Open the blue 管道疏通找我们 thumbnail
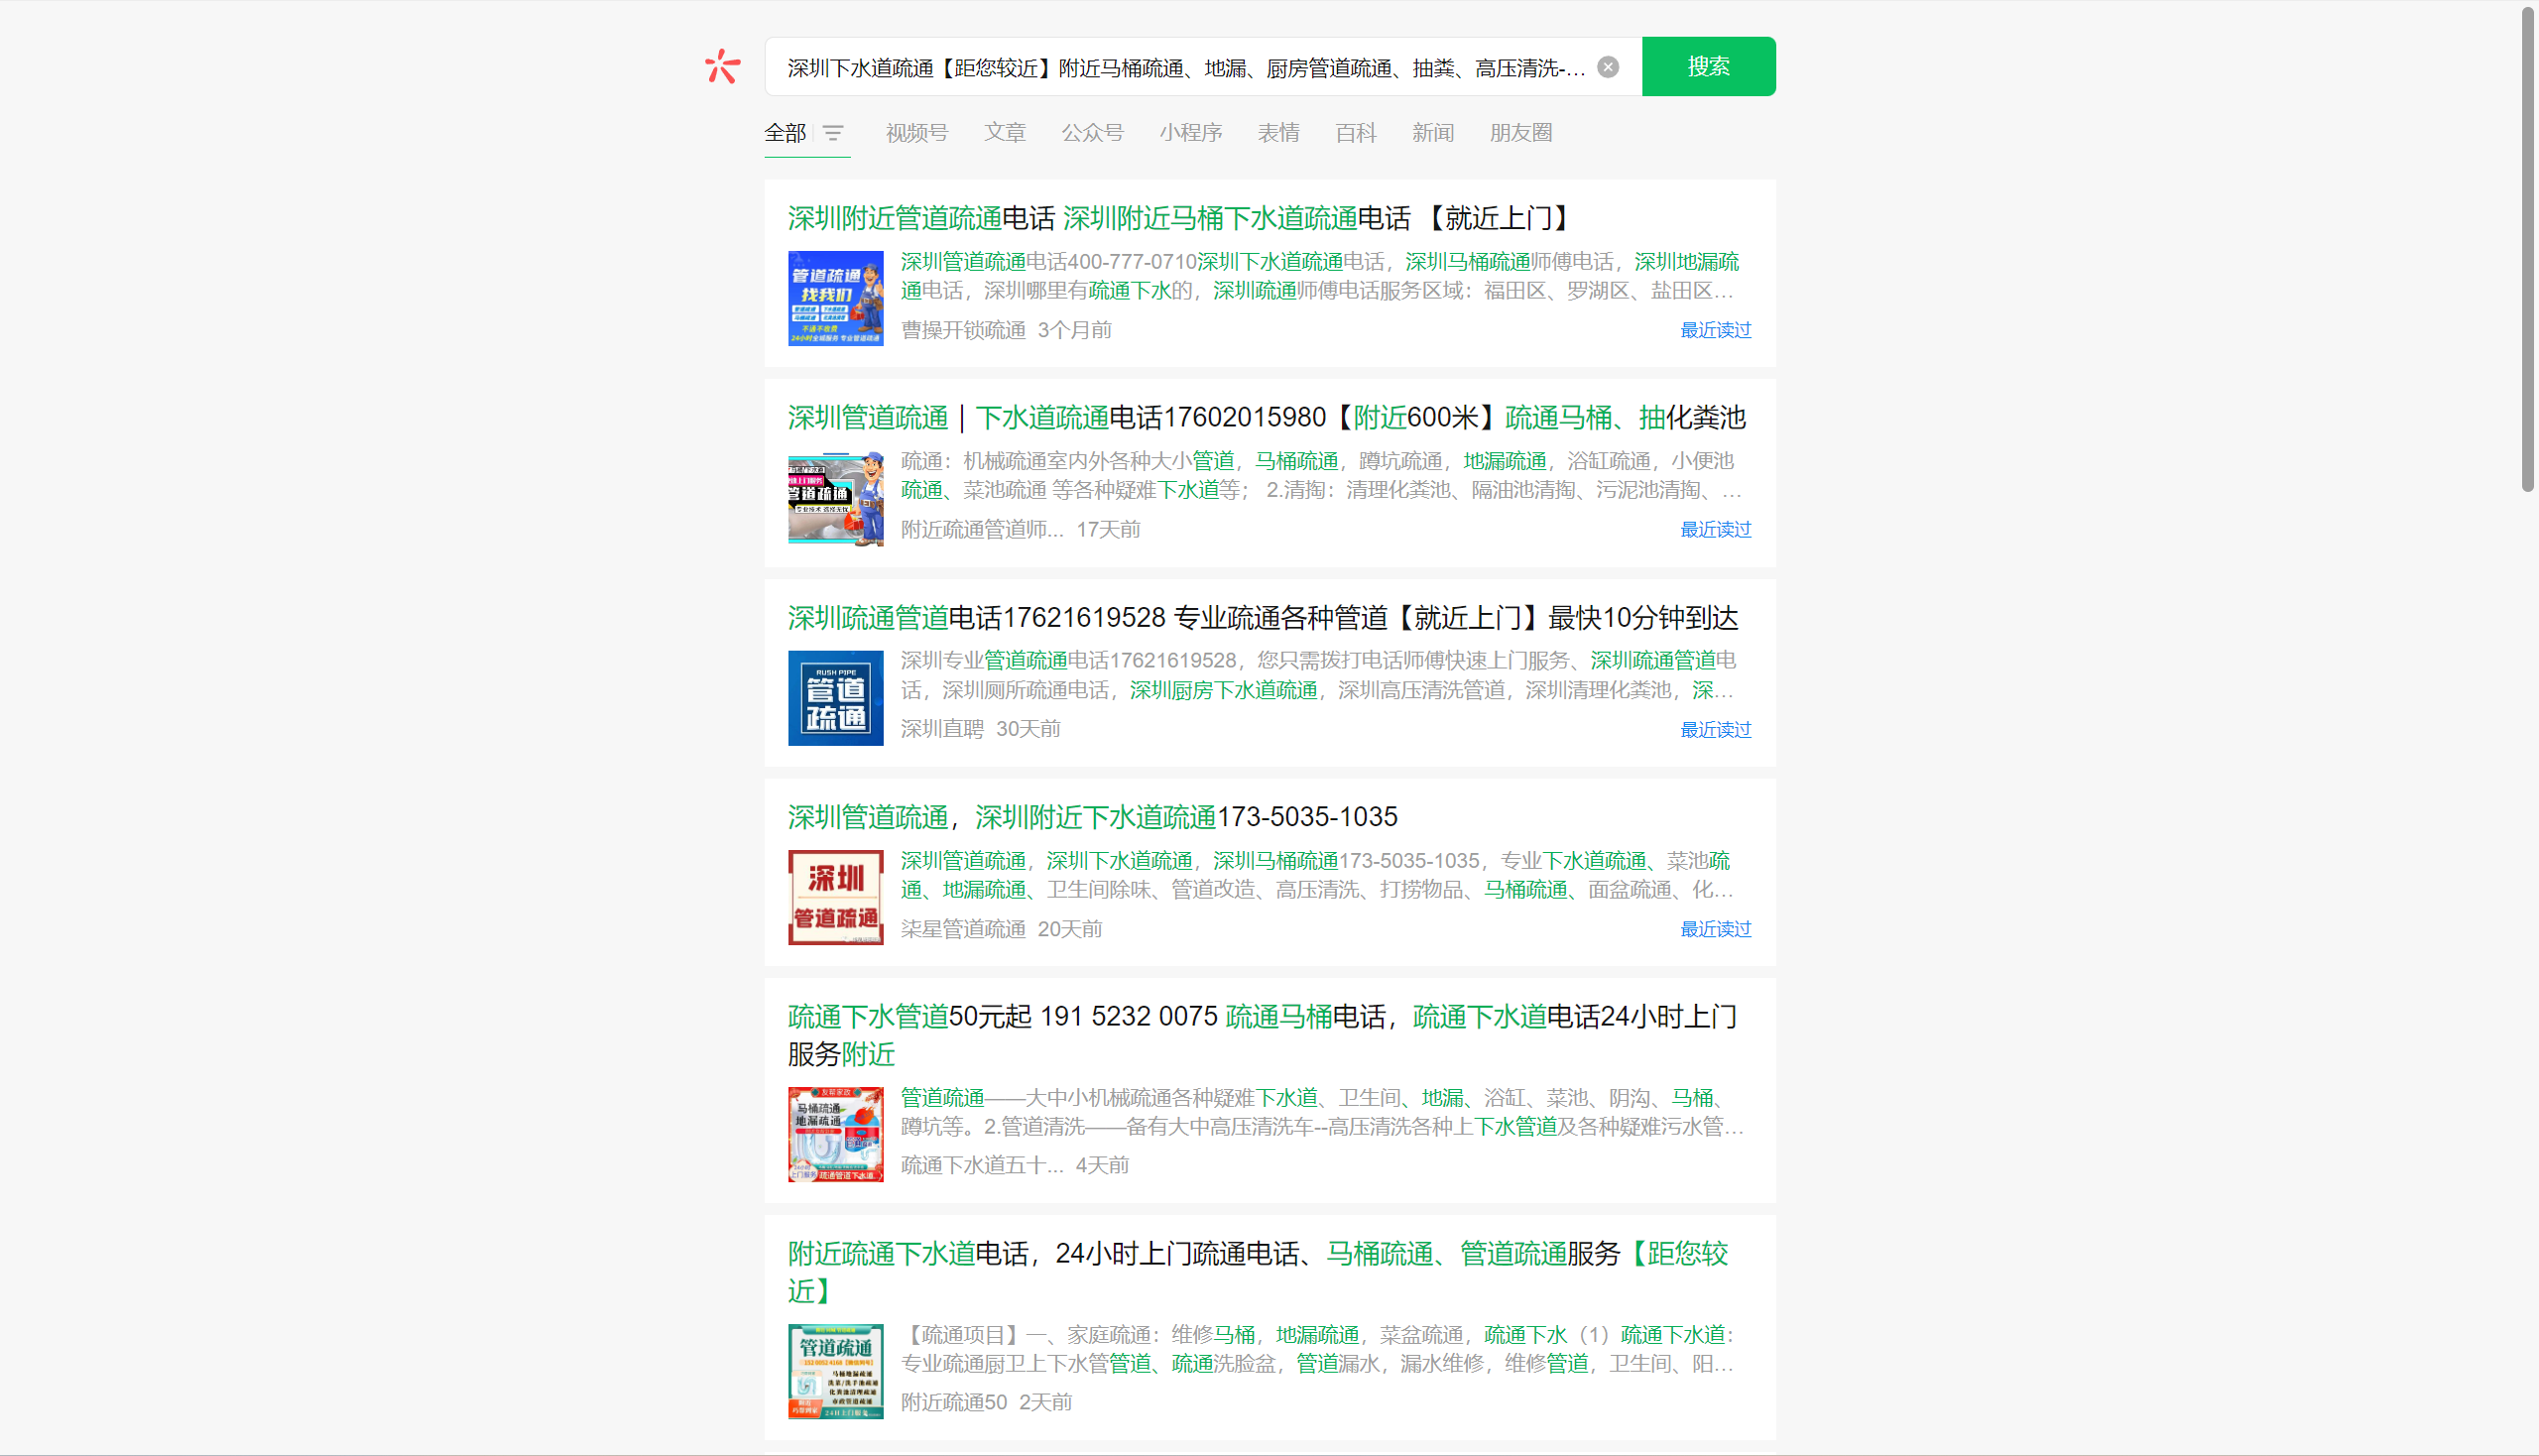 pyautogui.click(x=835, y=298)
